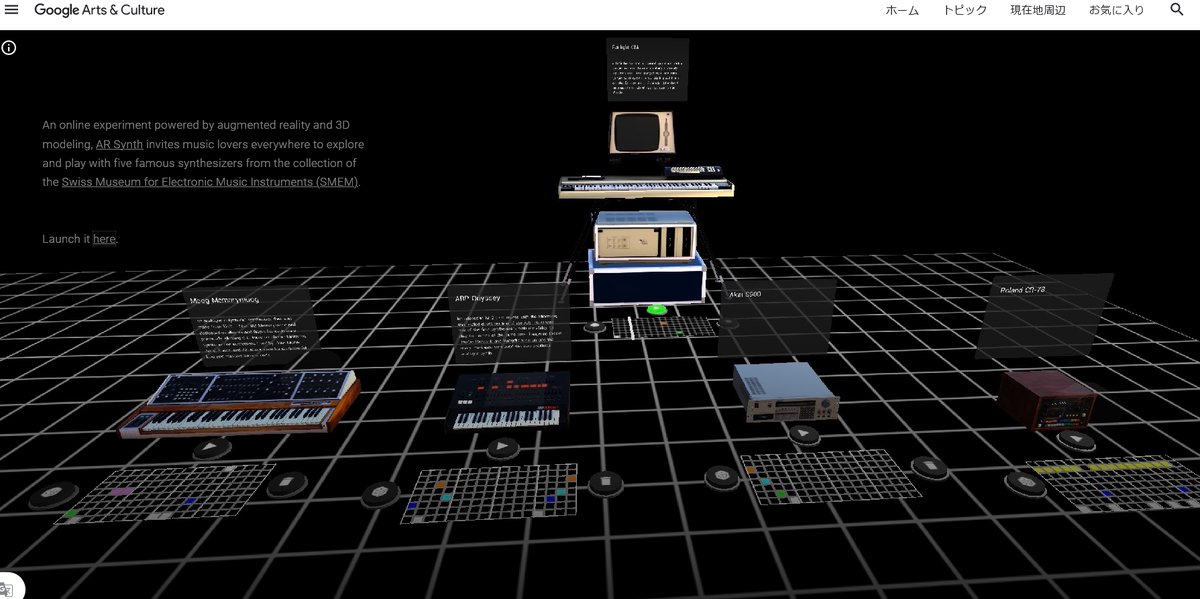This screenshot has height=599, width=1200.
Task: Click the Google Arts & Culture logo
Action: click(99, 10)
